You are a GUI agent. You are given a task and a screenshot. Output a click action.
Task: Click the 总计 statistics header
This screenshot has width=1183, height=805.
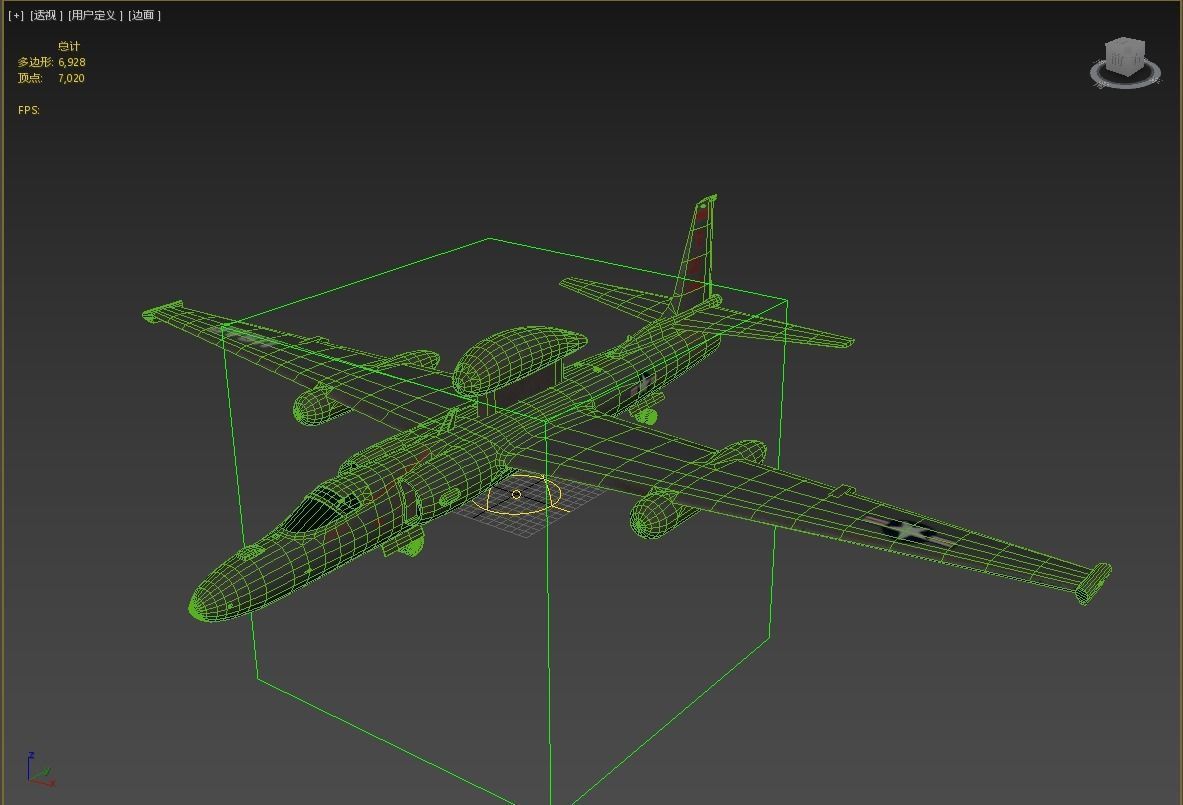(70, 46)
